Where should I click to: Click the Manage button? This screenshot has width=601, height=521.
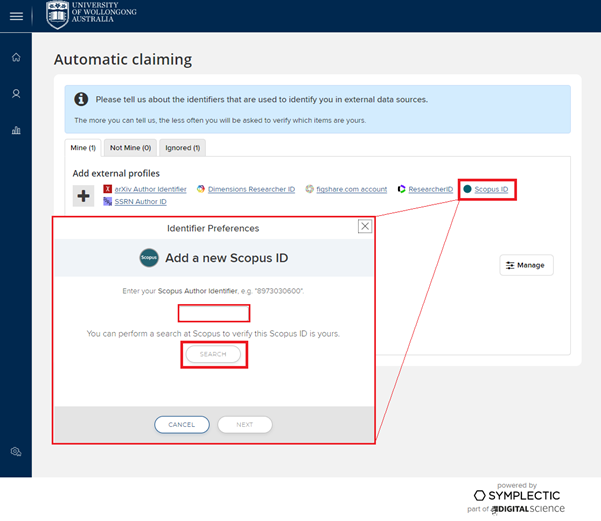coord(526,265)
